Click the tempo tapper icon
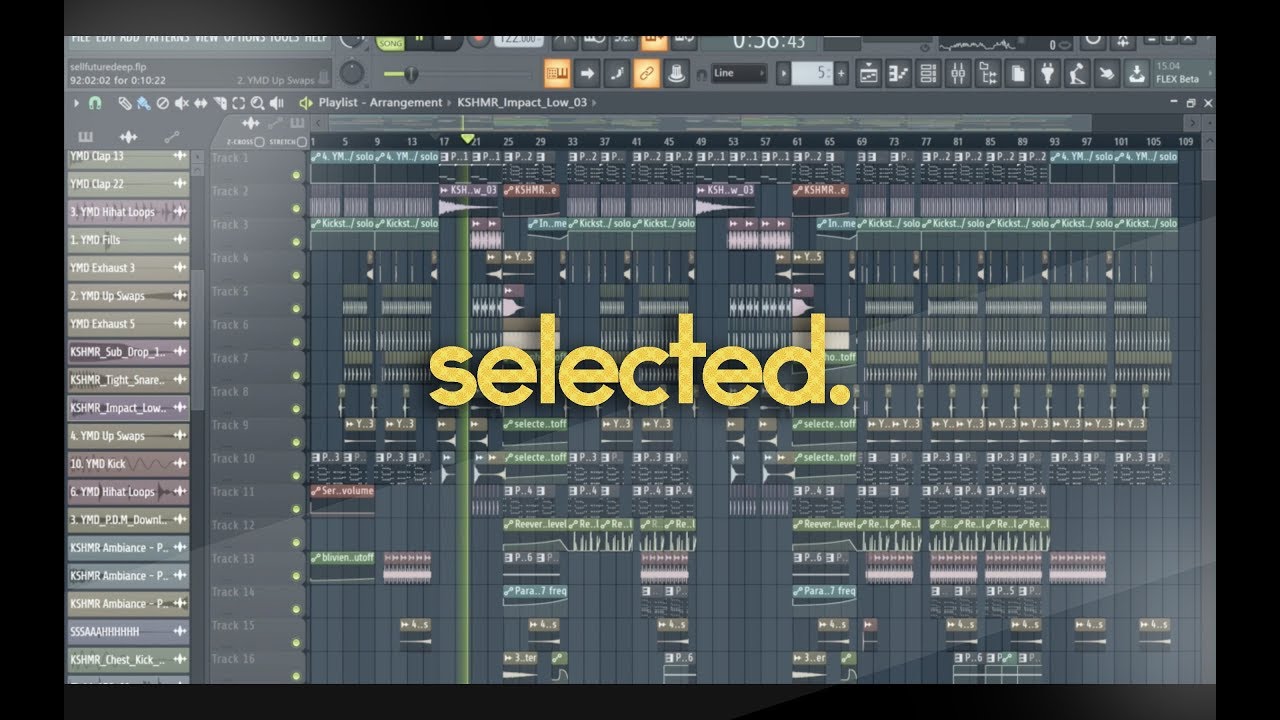The height and width of the screenshot is (720, 1280). 1078,73
